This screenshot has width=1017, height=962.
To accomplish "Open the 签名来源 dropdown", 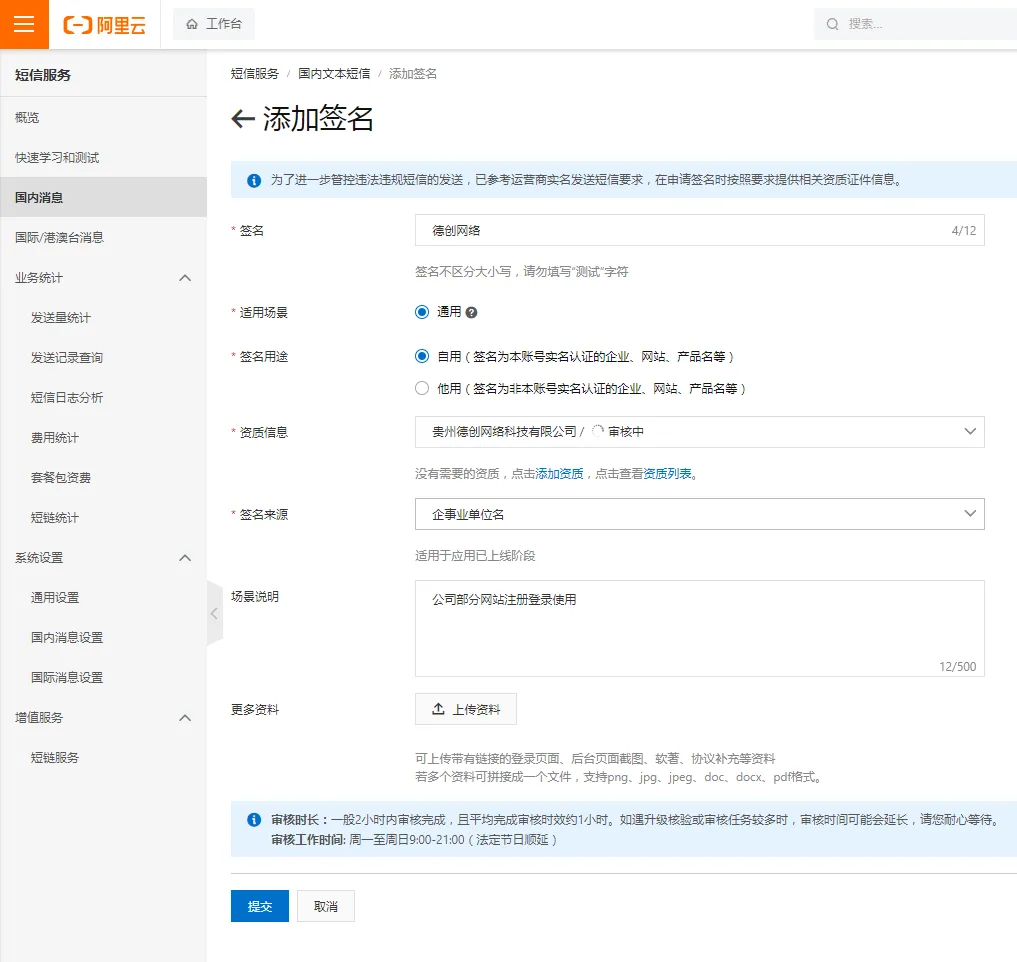I will pyautogui.click(x=968, y=514).
